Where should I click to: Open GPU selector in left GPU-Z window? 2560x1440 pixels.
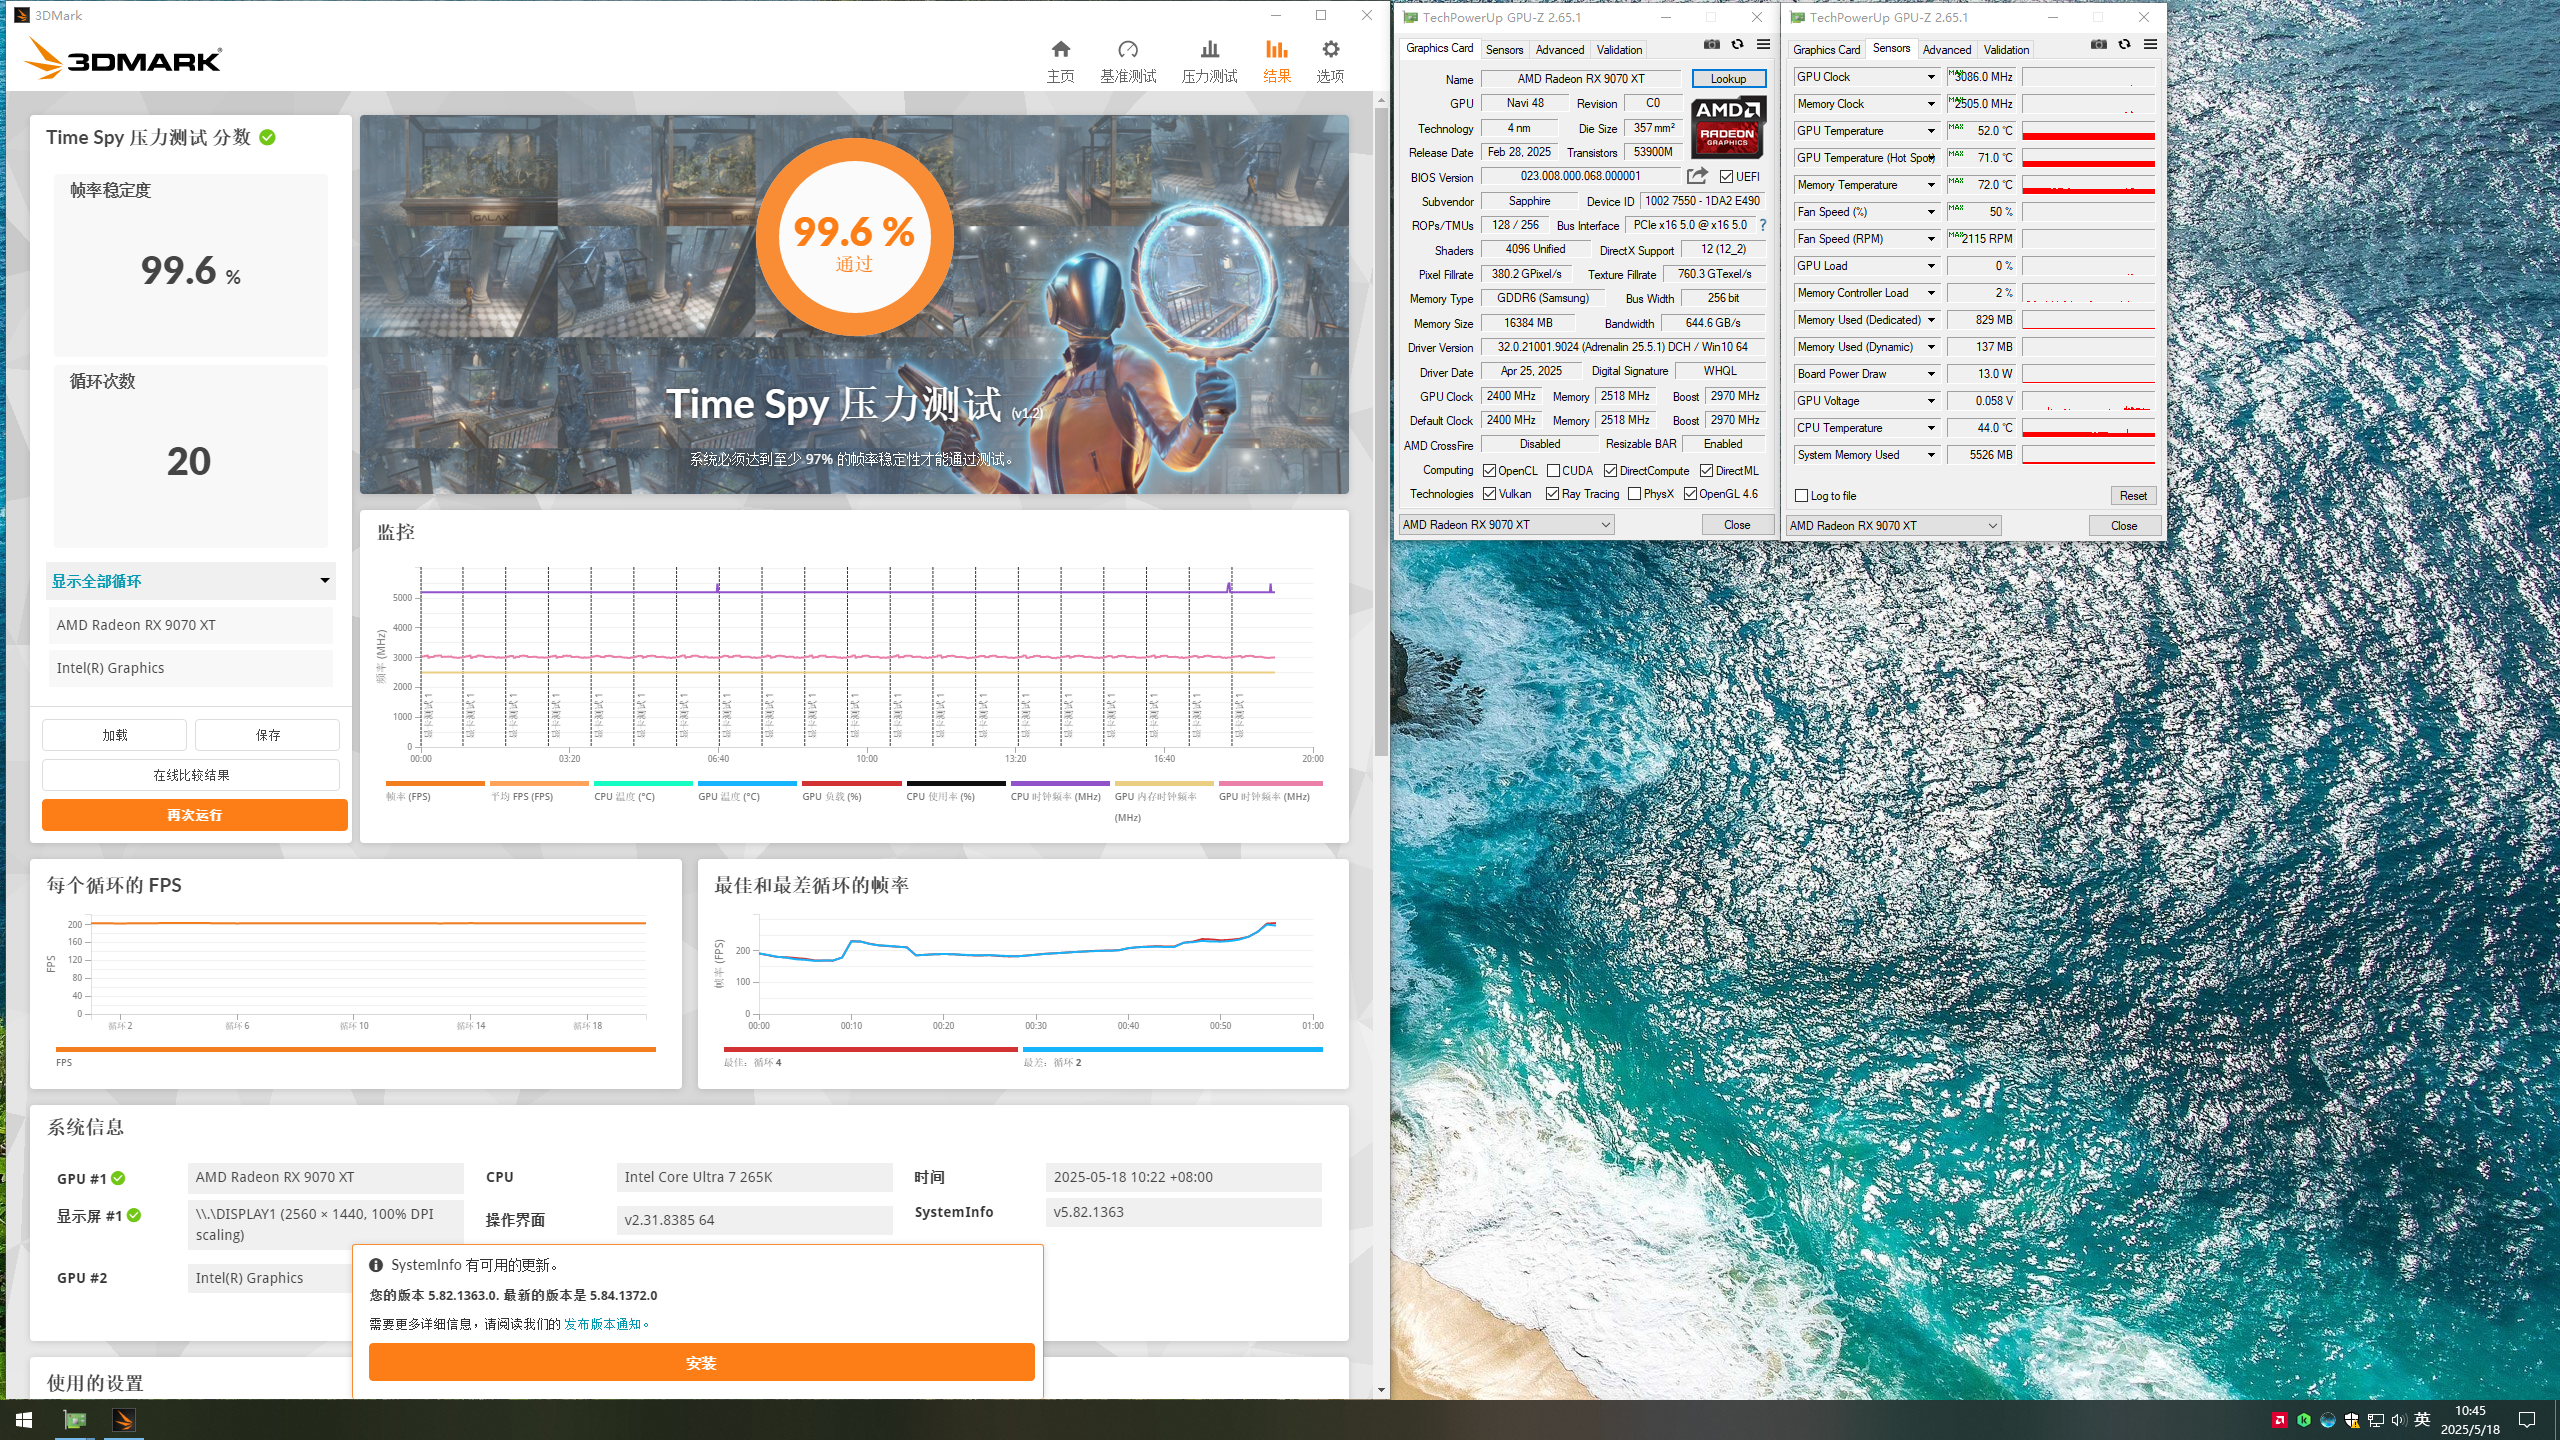point(1506,525)
